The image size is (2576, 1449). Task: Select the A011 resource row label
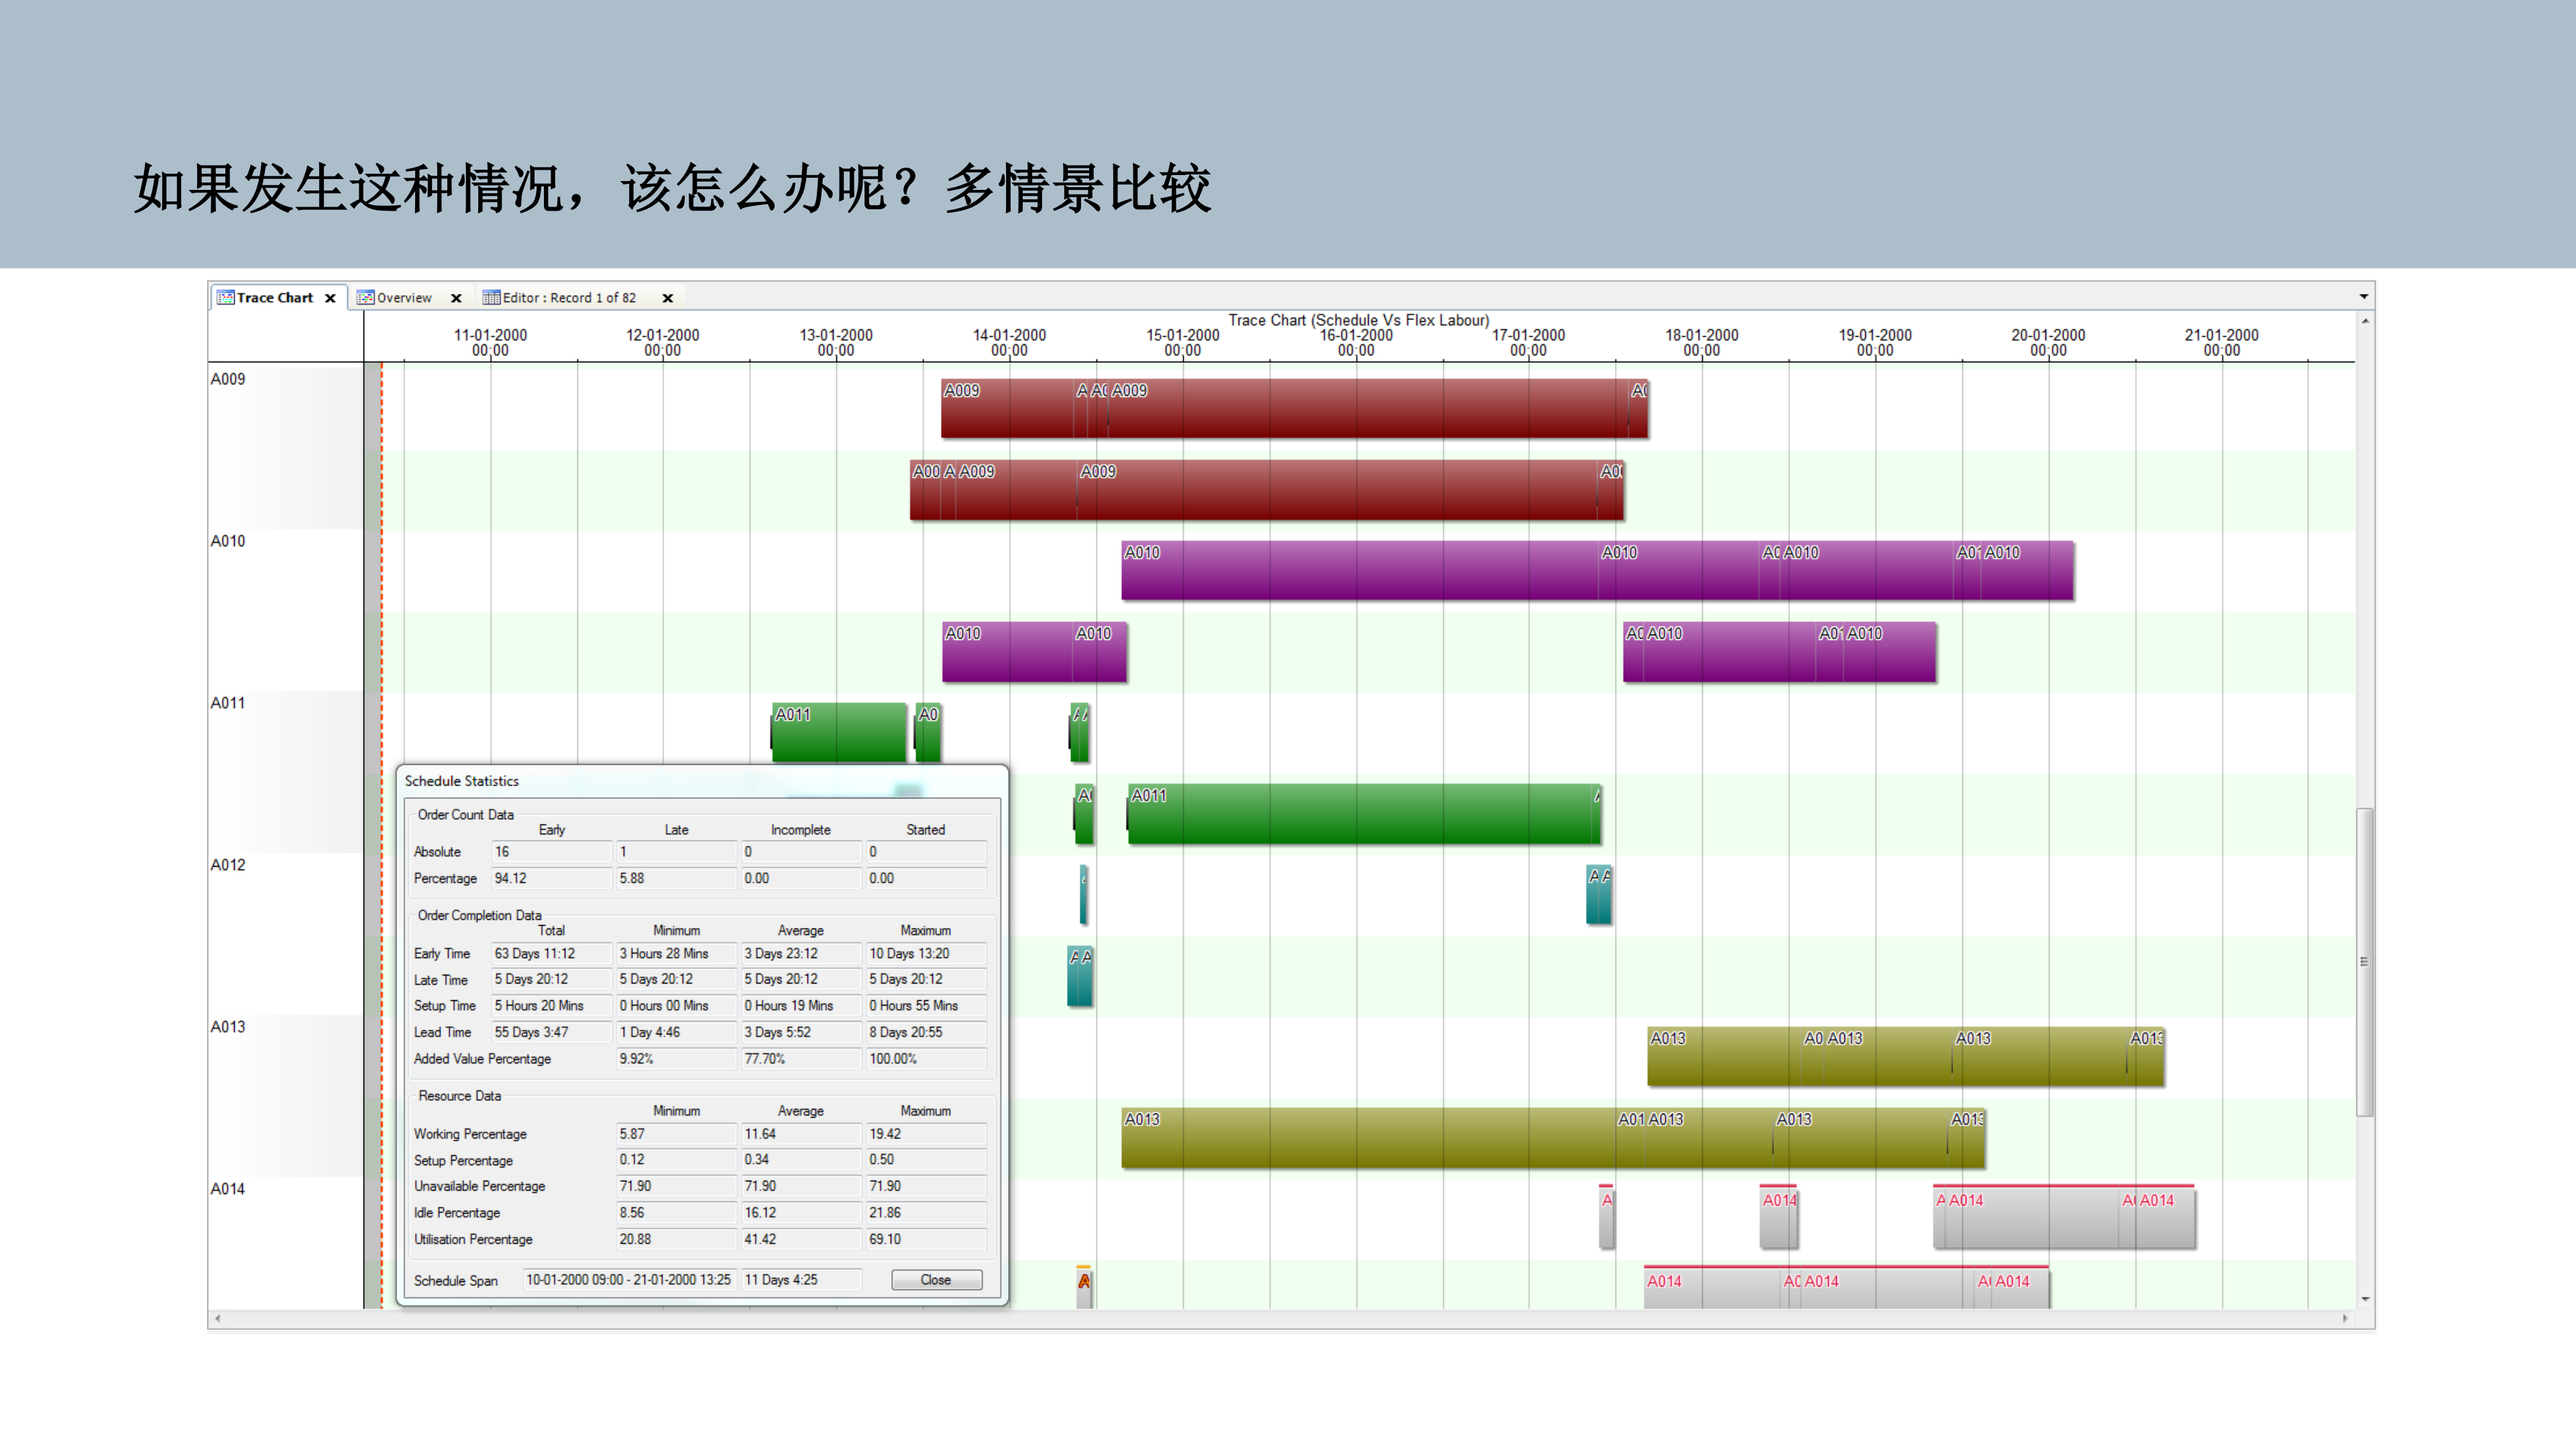point(228,703)
